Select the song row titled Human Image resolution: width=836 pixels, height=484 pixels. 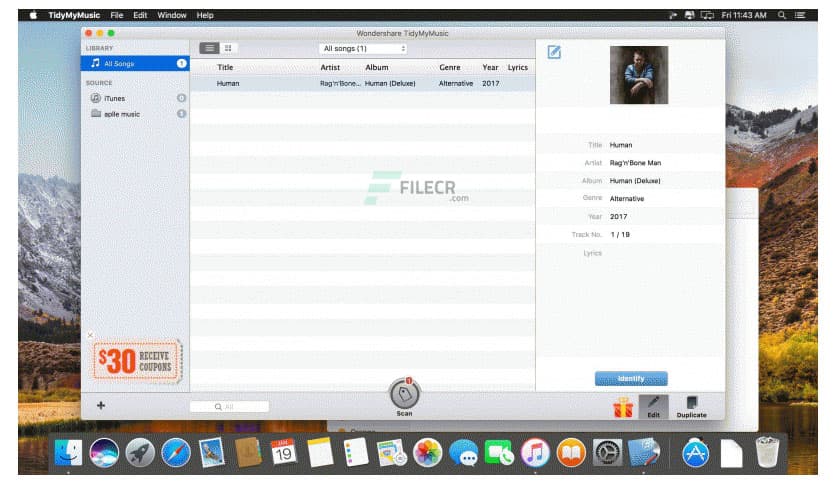coord(363,84)
